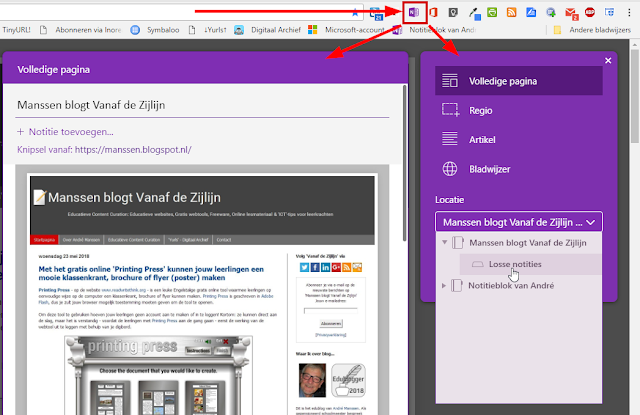Open Digitaal Archief bookmark

(x=268, y=30)
